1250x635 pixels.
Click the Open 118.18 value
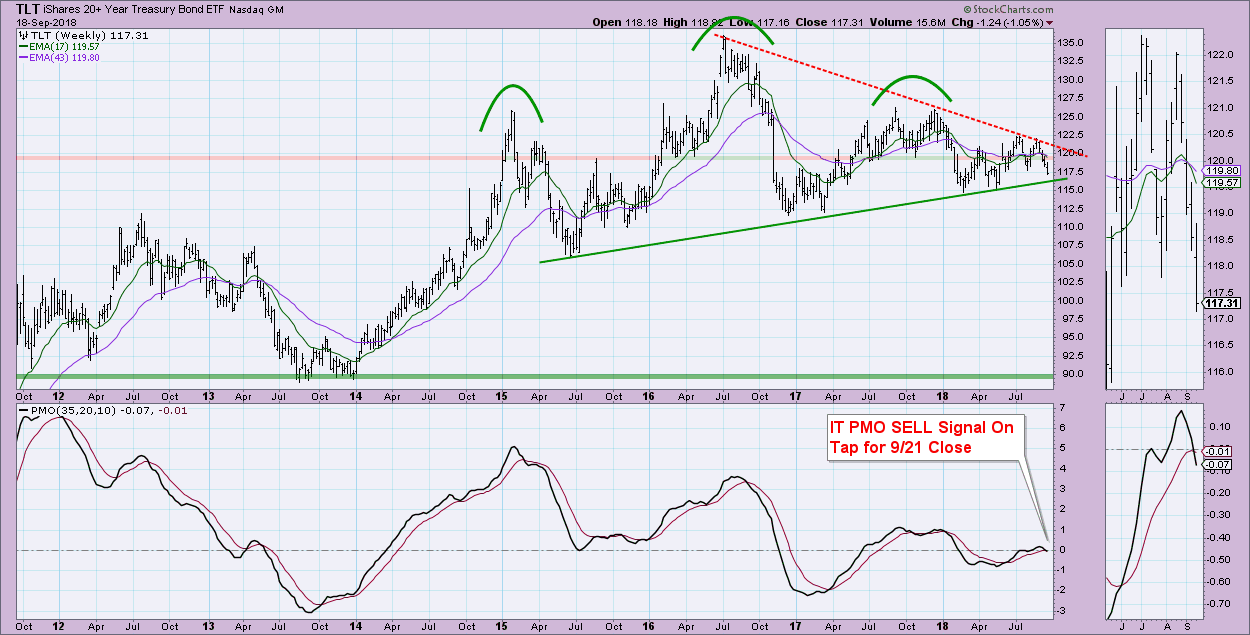[625, 22]
